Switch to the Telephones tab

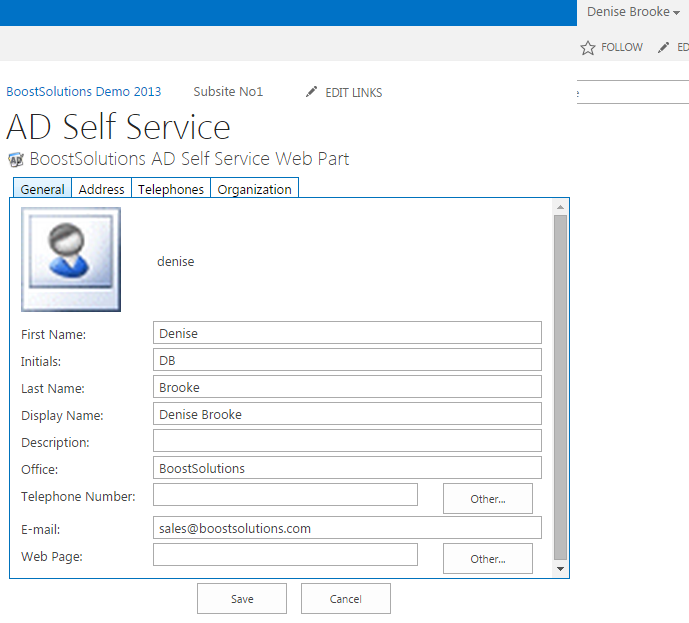pyautogui.click(x=171, y=189)
